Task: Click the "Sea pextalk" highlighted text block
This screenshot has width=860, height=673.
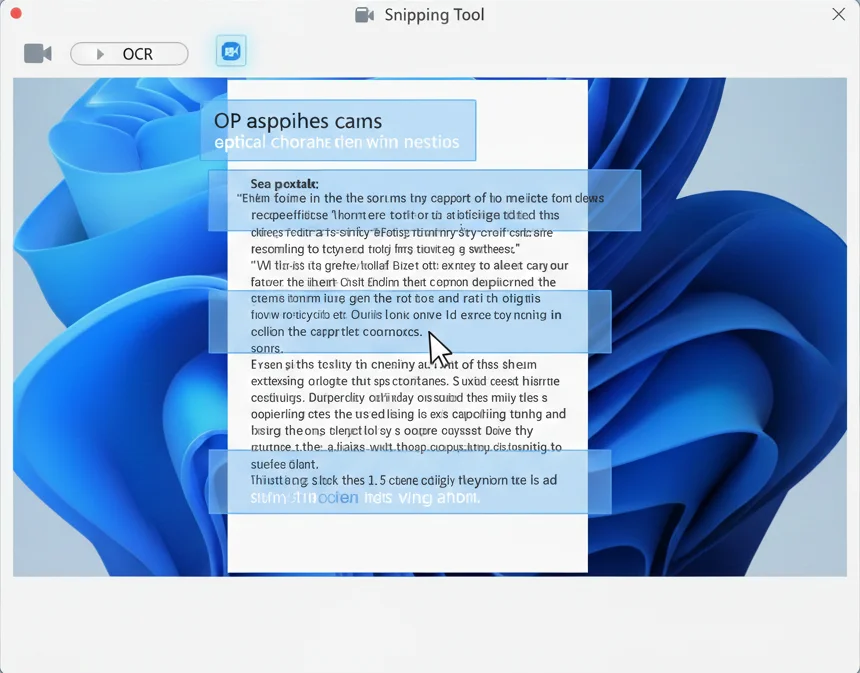Action: pos(420,200)
